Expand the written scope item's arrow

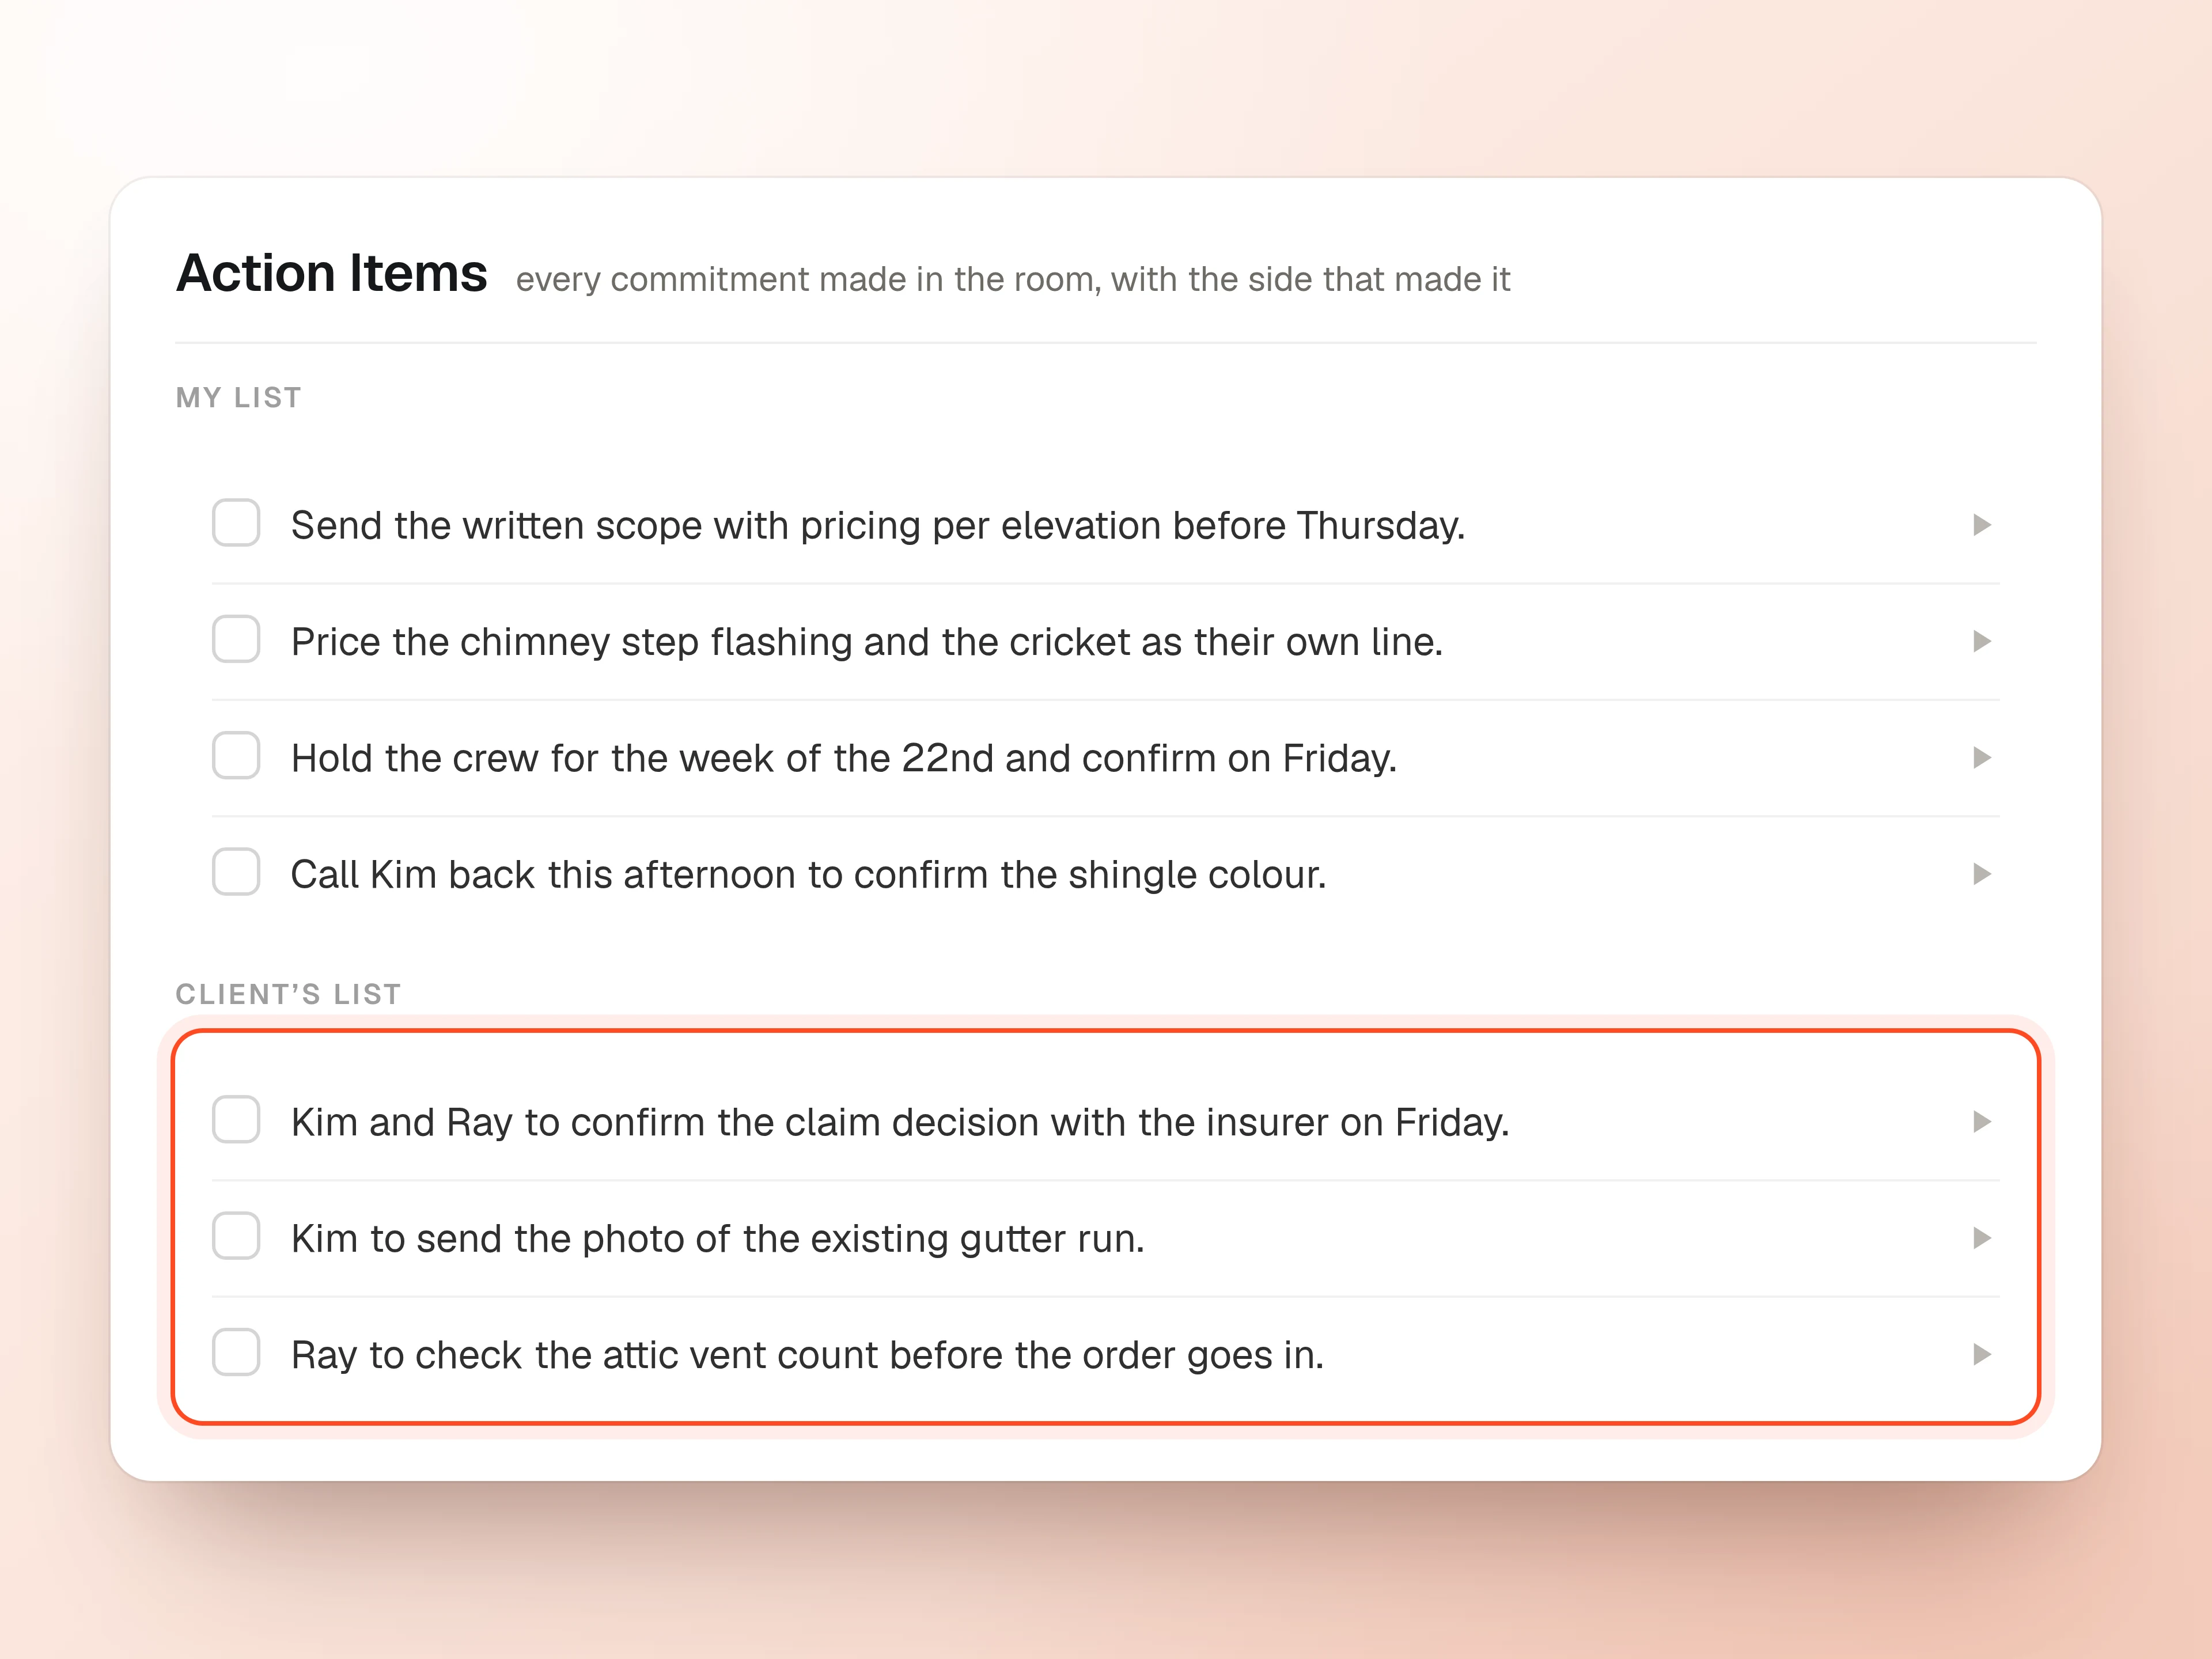point(1982,525)
